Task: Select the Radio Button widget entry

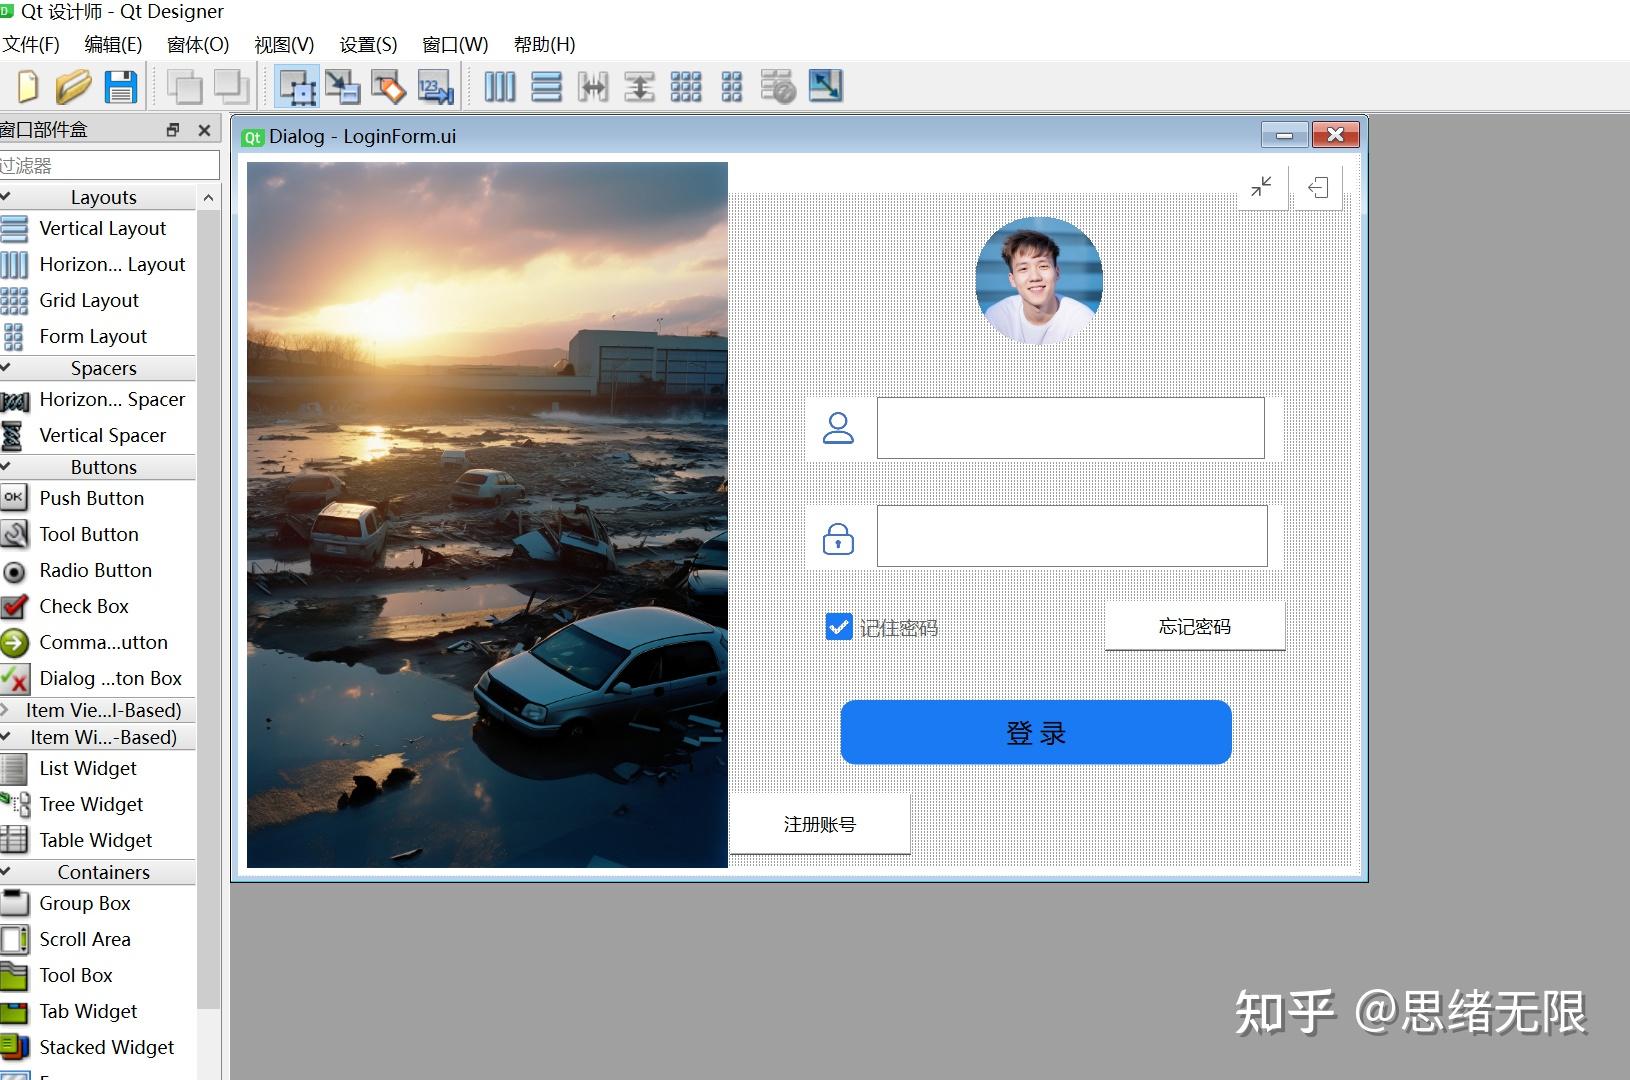Action: 95,570
